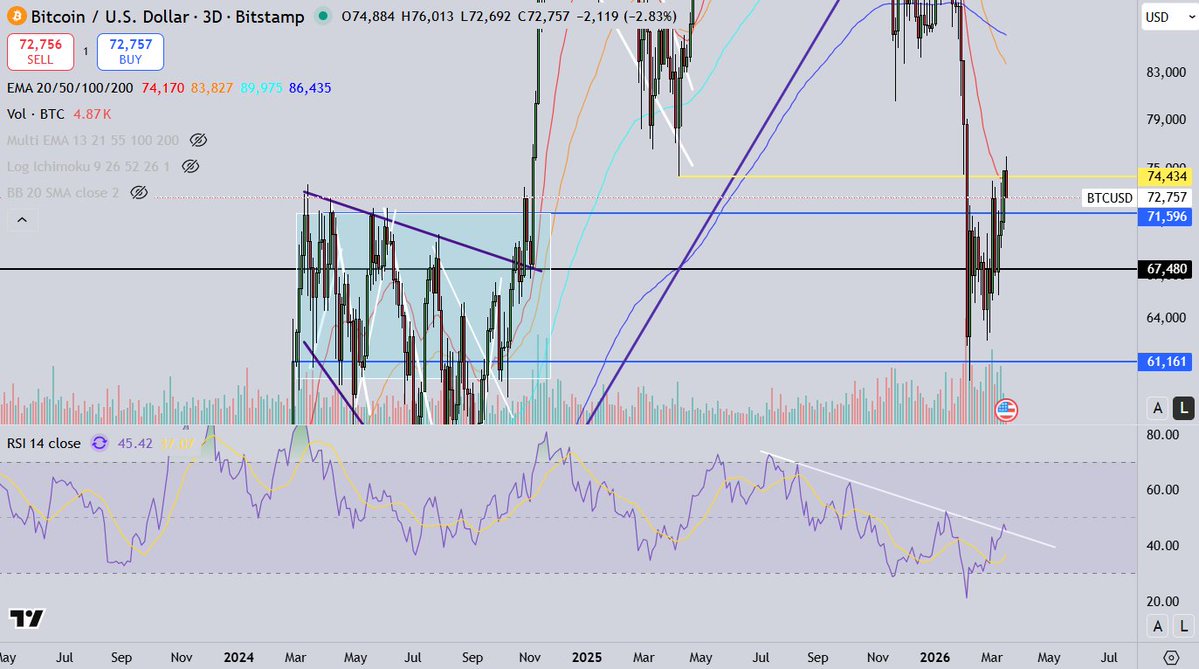This screenshot has height=669, width=1199.
Task: Click the RSI refresh circular icon
Action: (x=99, y=443)
